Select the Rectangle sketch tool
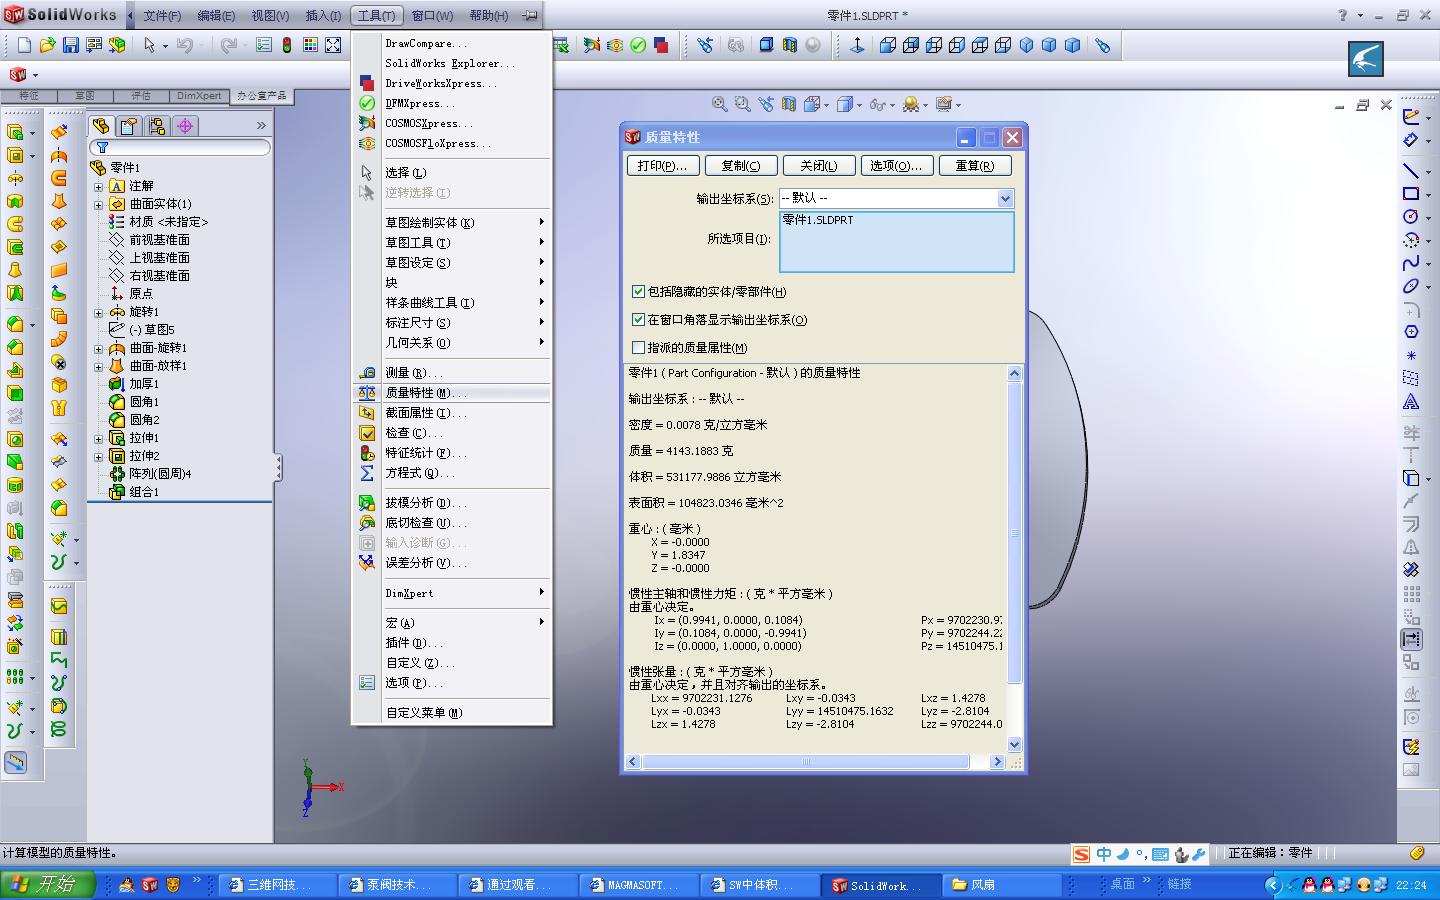This screenshot has width=1440, height=900. pos(1411,194)
